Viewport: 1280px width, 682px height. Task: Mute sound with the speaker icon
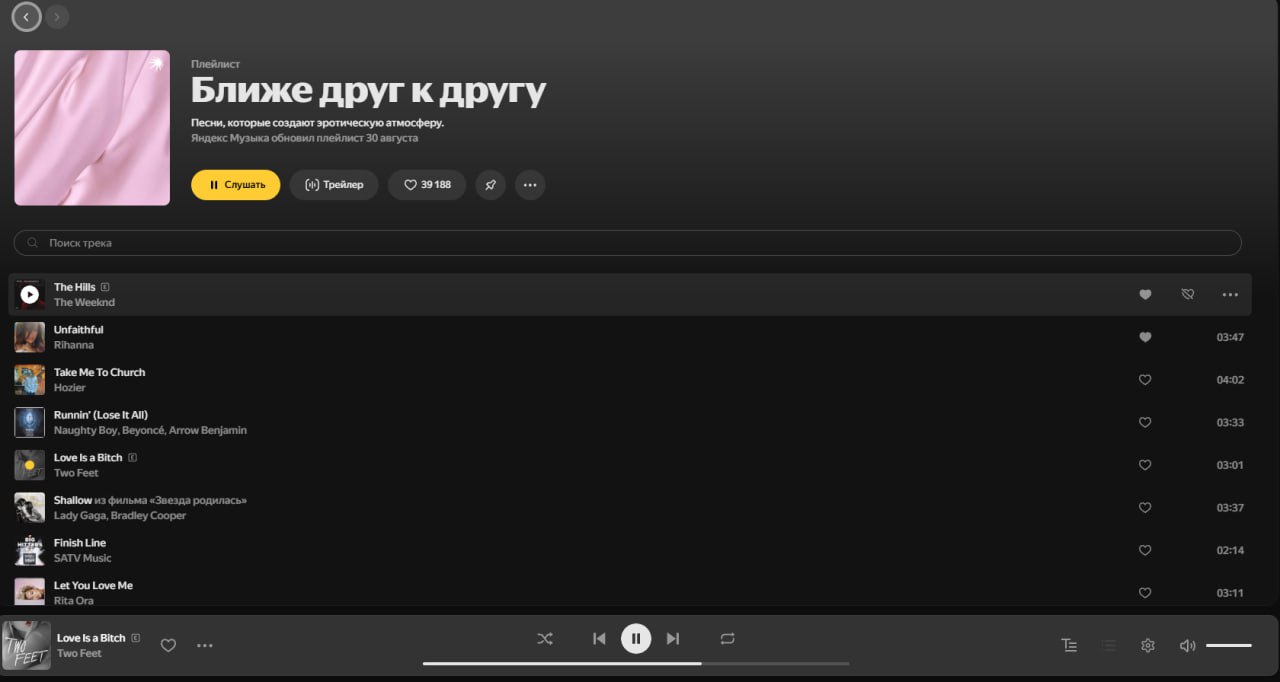[x=1187, y=646]
